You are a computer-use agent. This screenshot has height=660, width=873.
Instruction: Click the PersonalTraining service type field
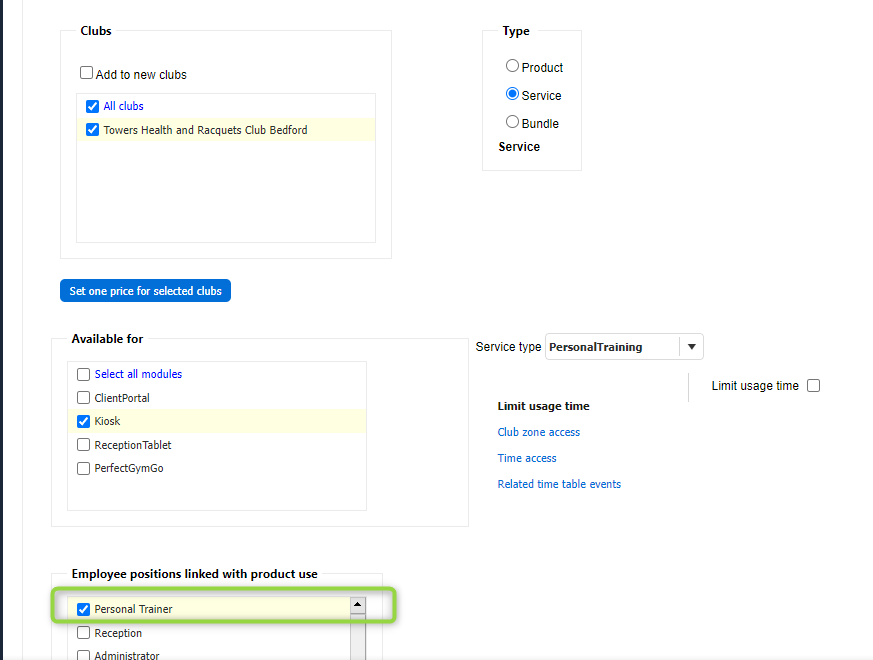611,347
